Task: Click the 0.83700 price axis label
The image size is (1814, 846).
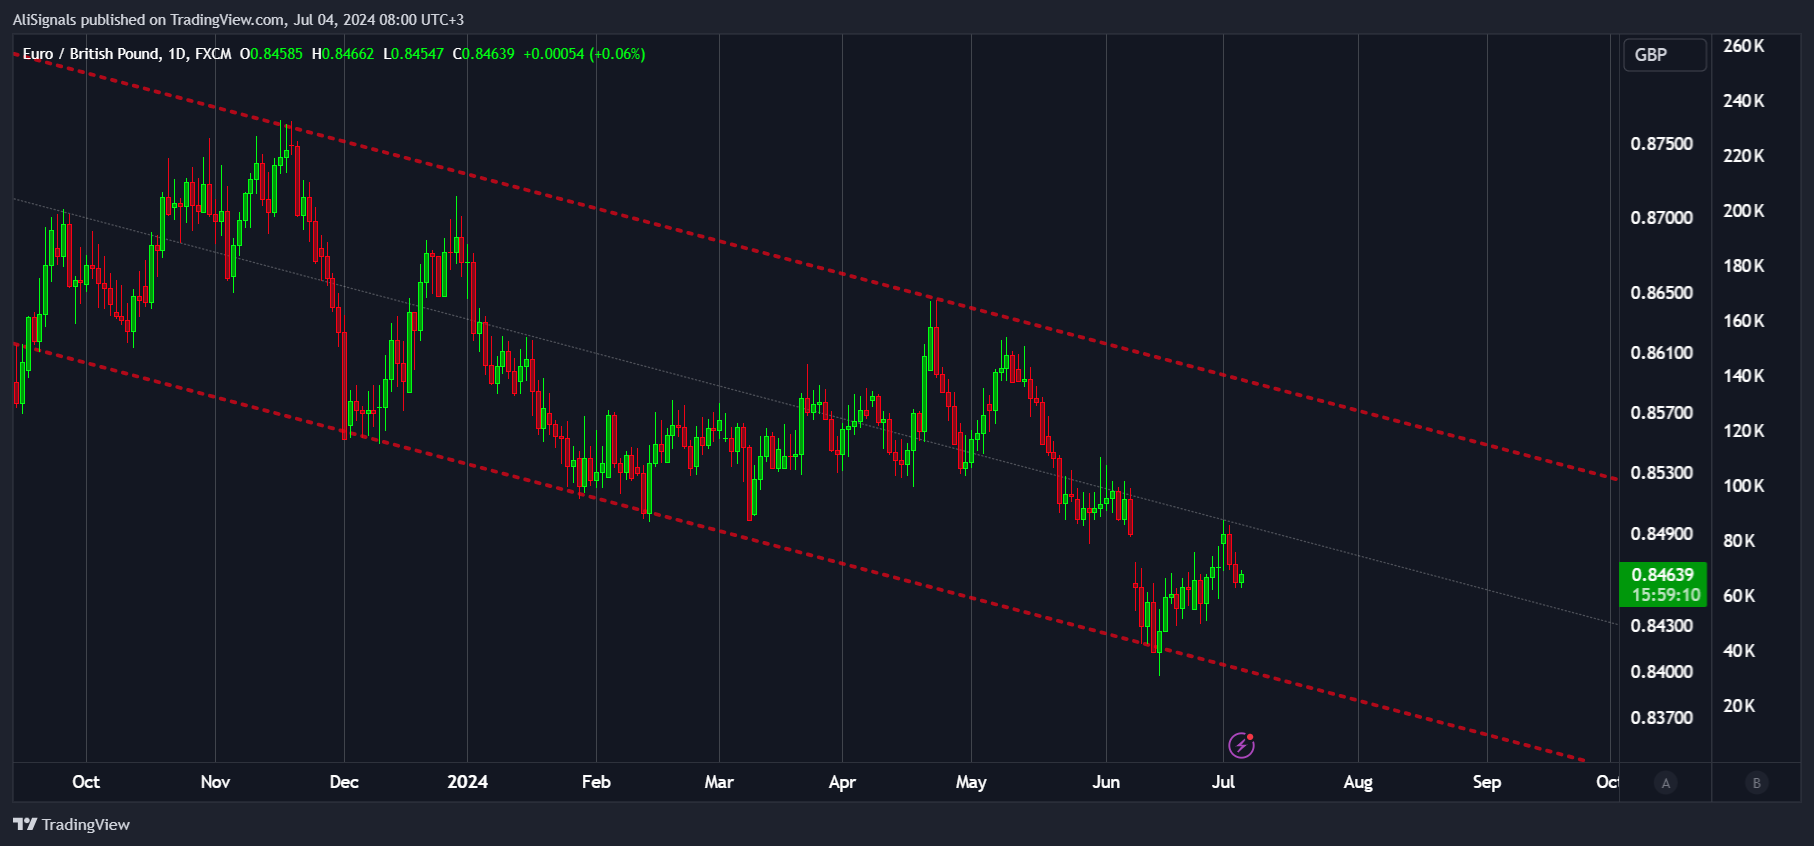Action: tap(1662, 718)
